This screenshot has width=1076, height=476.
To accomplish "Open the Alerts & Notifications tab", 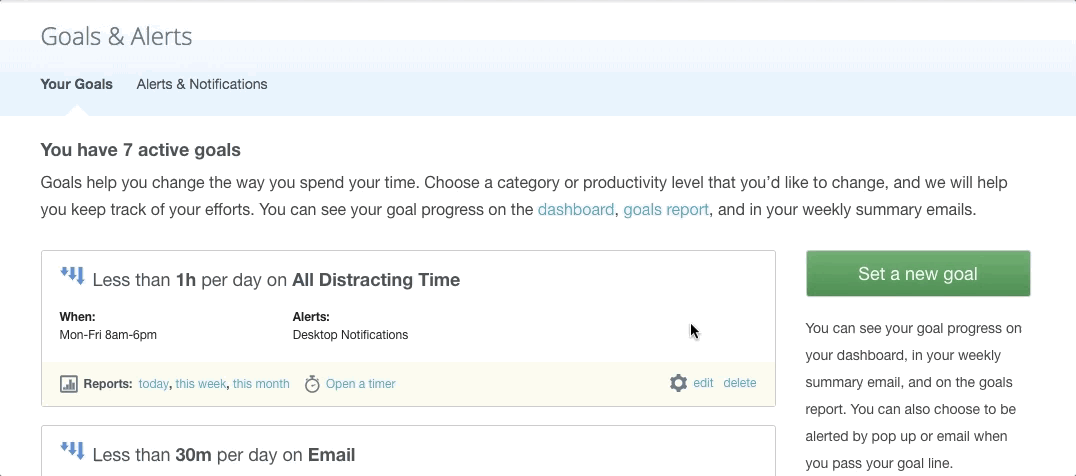I will click(202, 84).
